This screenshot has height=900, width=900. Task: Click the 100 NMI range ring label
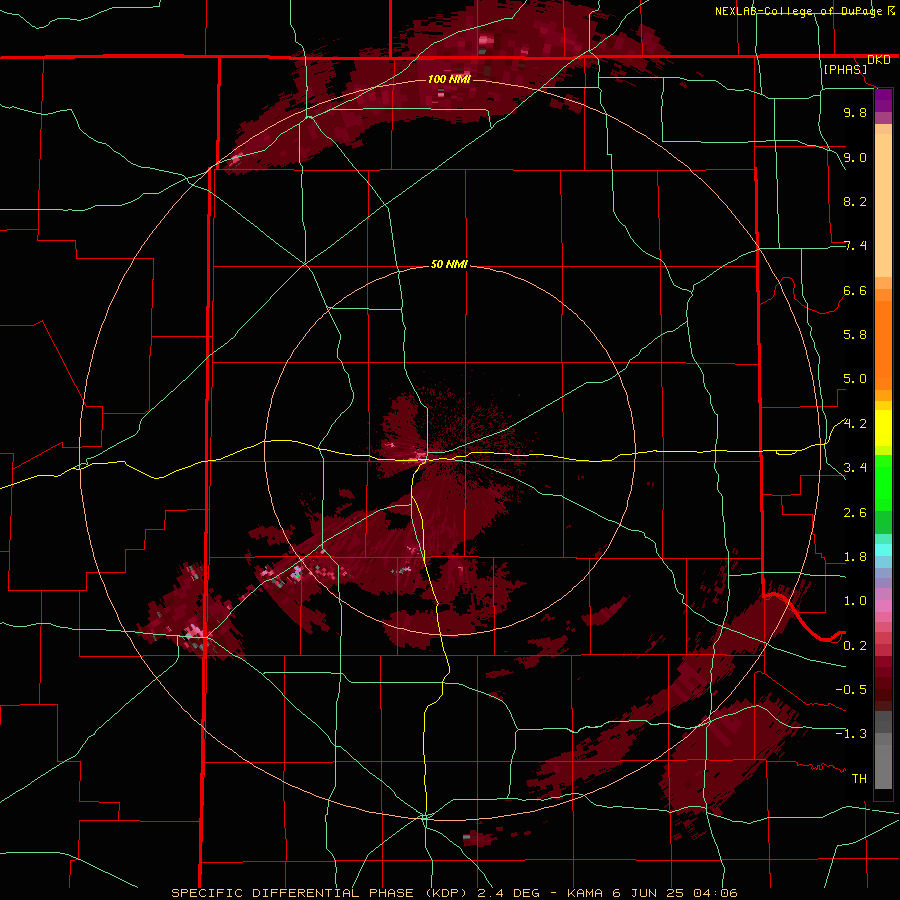pyautogui.click(x=449, y=79)
